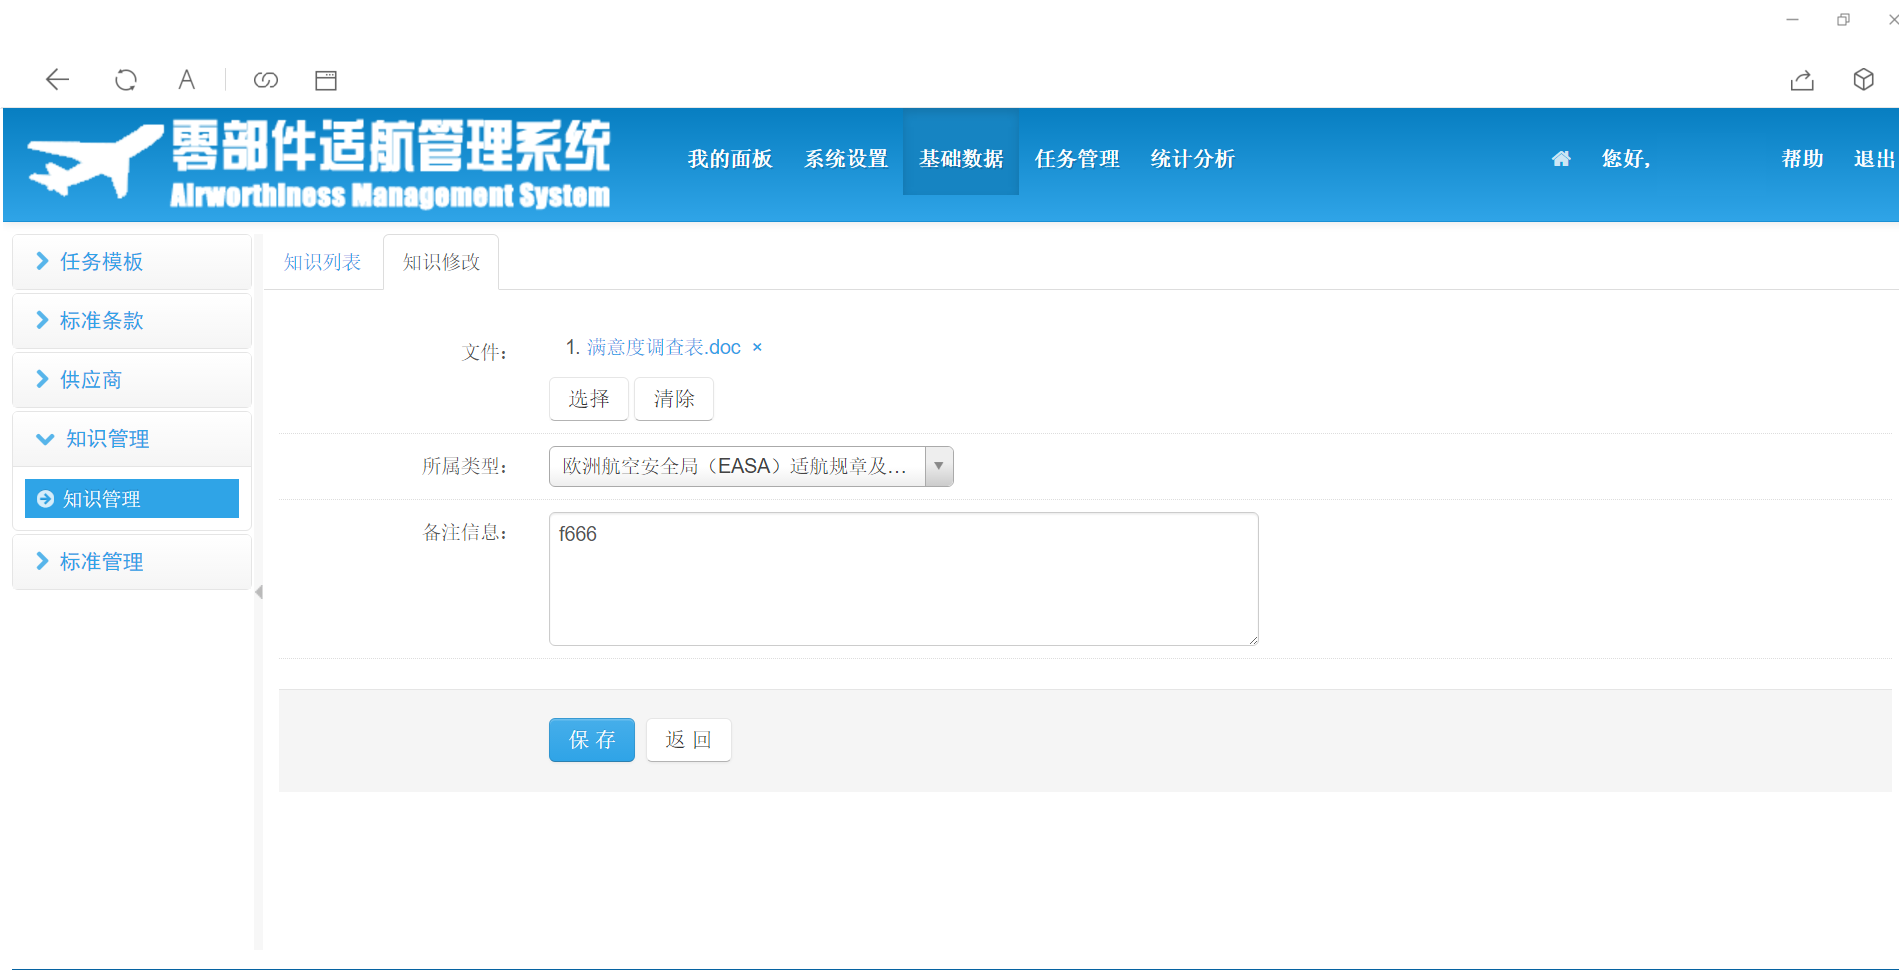Go back with the arrow icon
The width and height of the screenshot is (1899, 970).
click(x=57, y=80)
